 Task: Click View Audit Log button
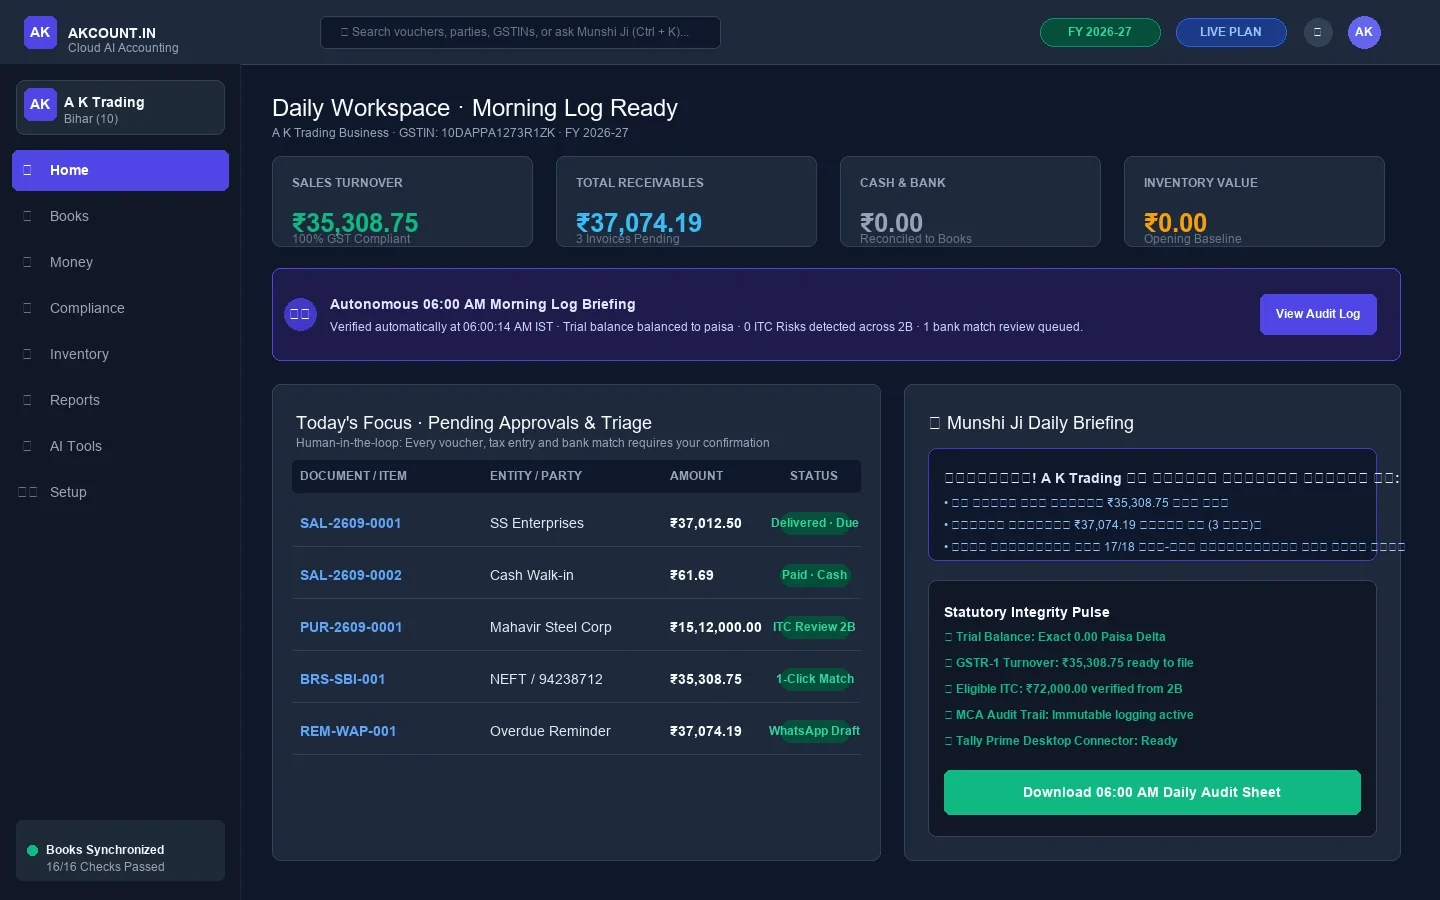click(x=1318, y=314)
